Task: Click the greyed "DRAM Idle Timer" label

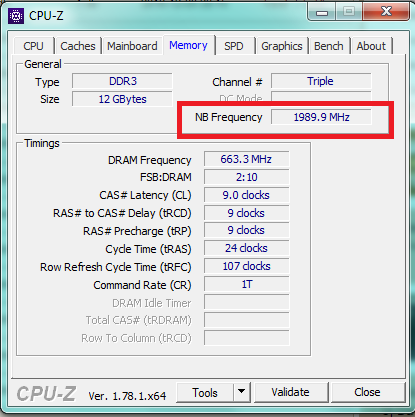Action: 152,303
